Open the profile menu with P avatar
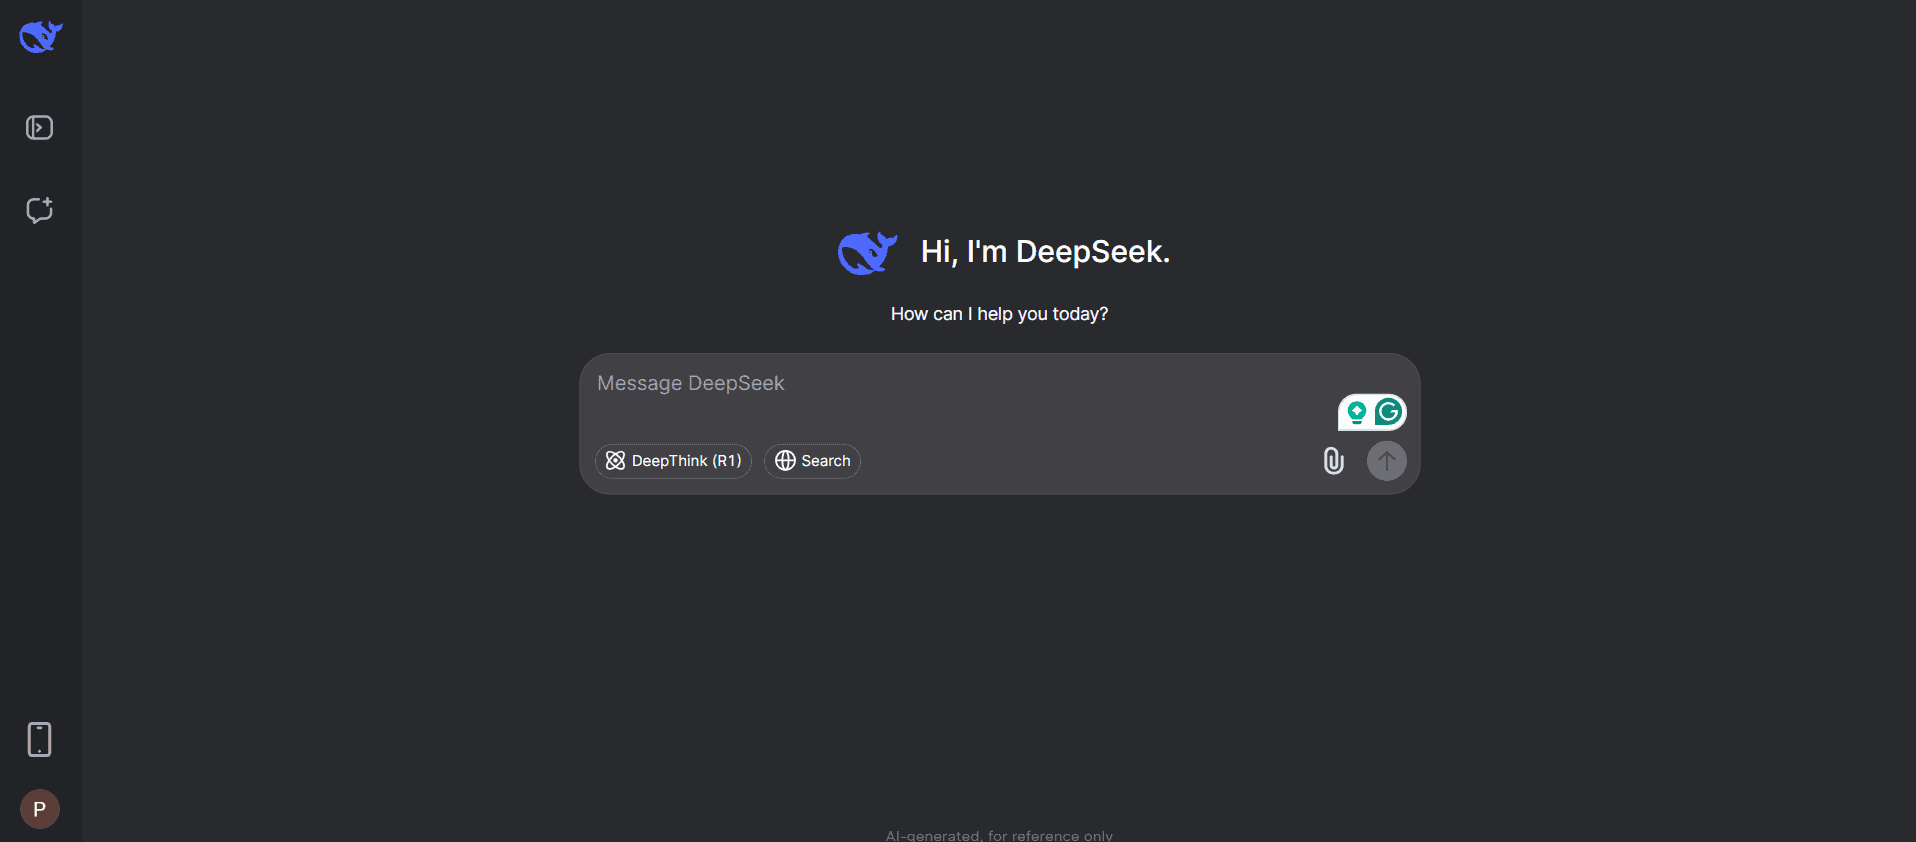Viewport: 1916px width, 842px height. tap(40, 809)
